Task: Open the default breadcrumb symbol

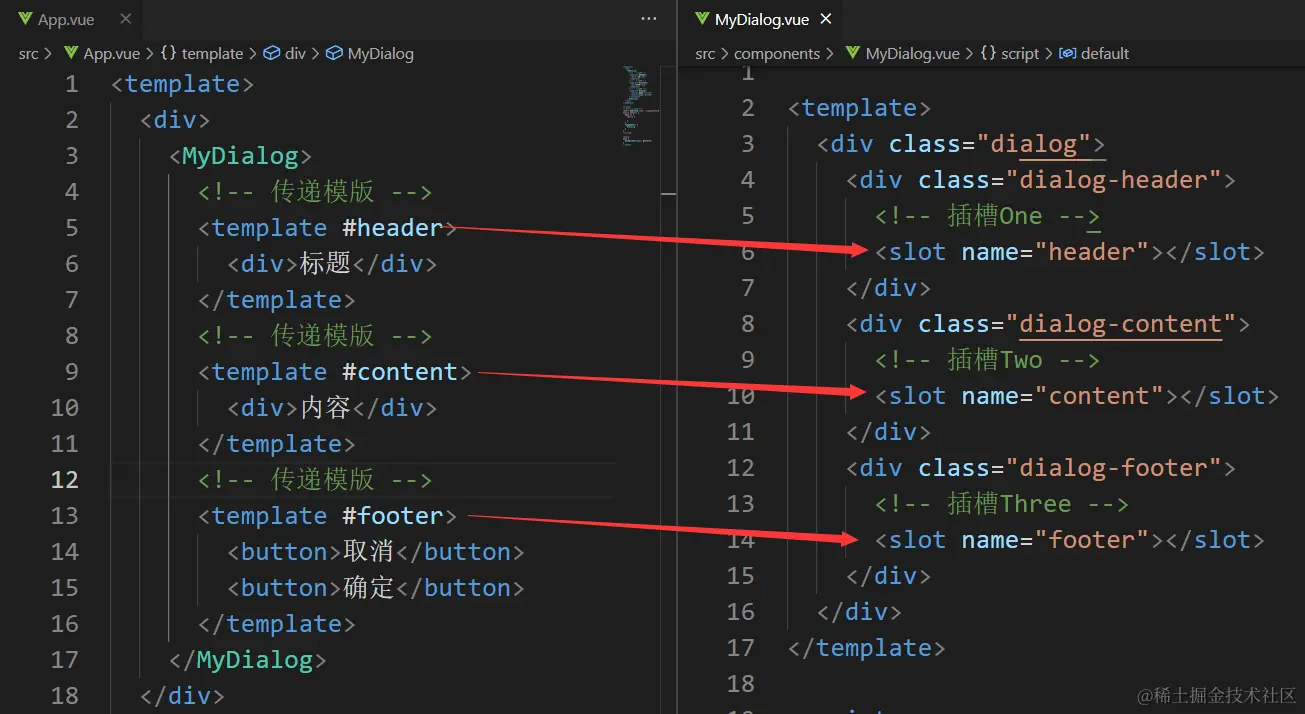Action: click(x=1104, y=54)
